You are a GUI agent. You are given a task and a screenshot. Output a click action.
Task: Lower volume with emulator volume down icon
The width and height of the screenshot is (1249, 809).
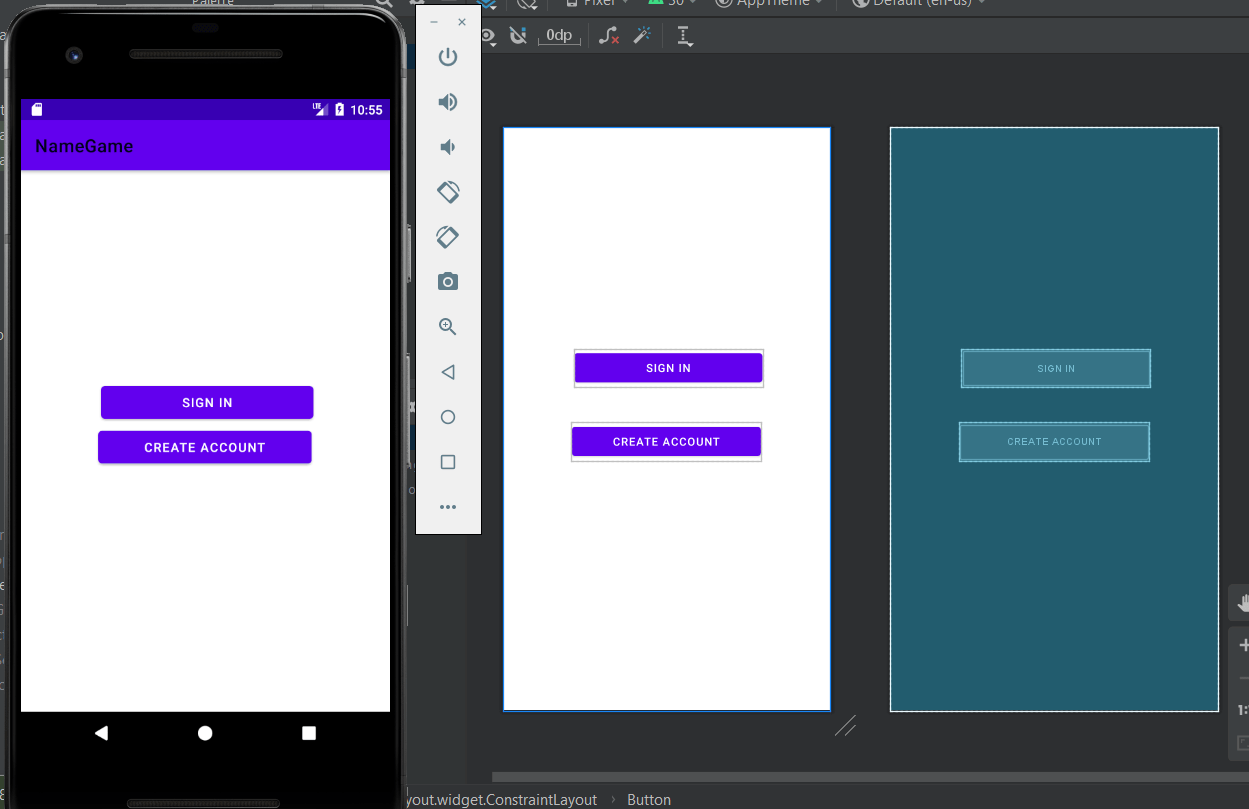448,147
